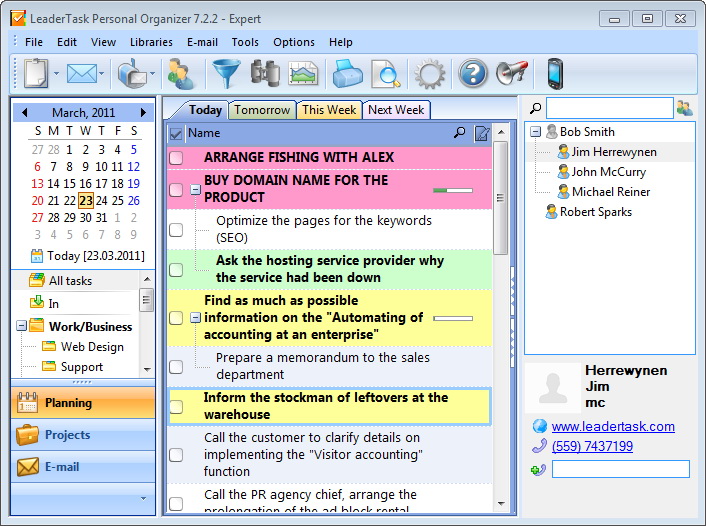Click the megaphone icon in toolbar

click(511, 73)
